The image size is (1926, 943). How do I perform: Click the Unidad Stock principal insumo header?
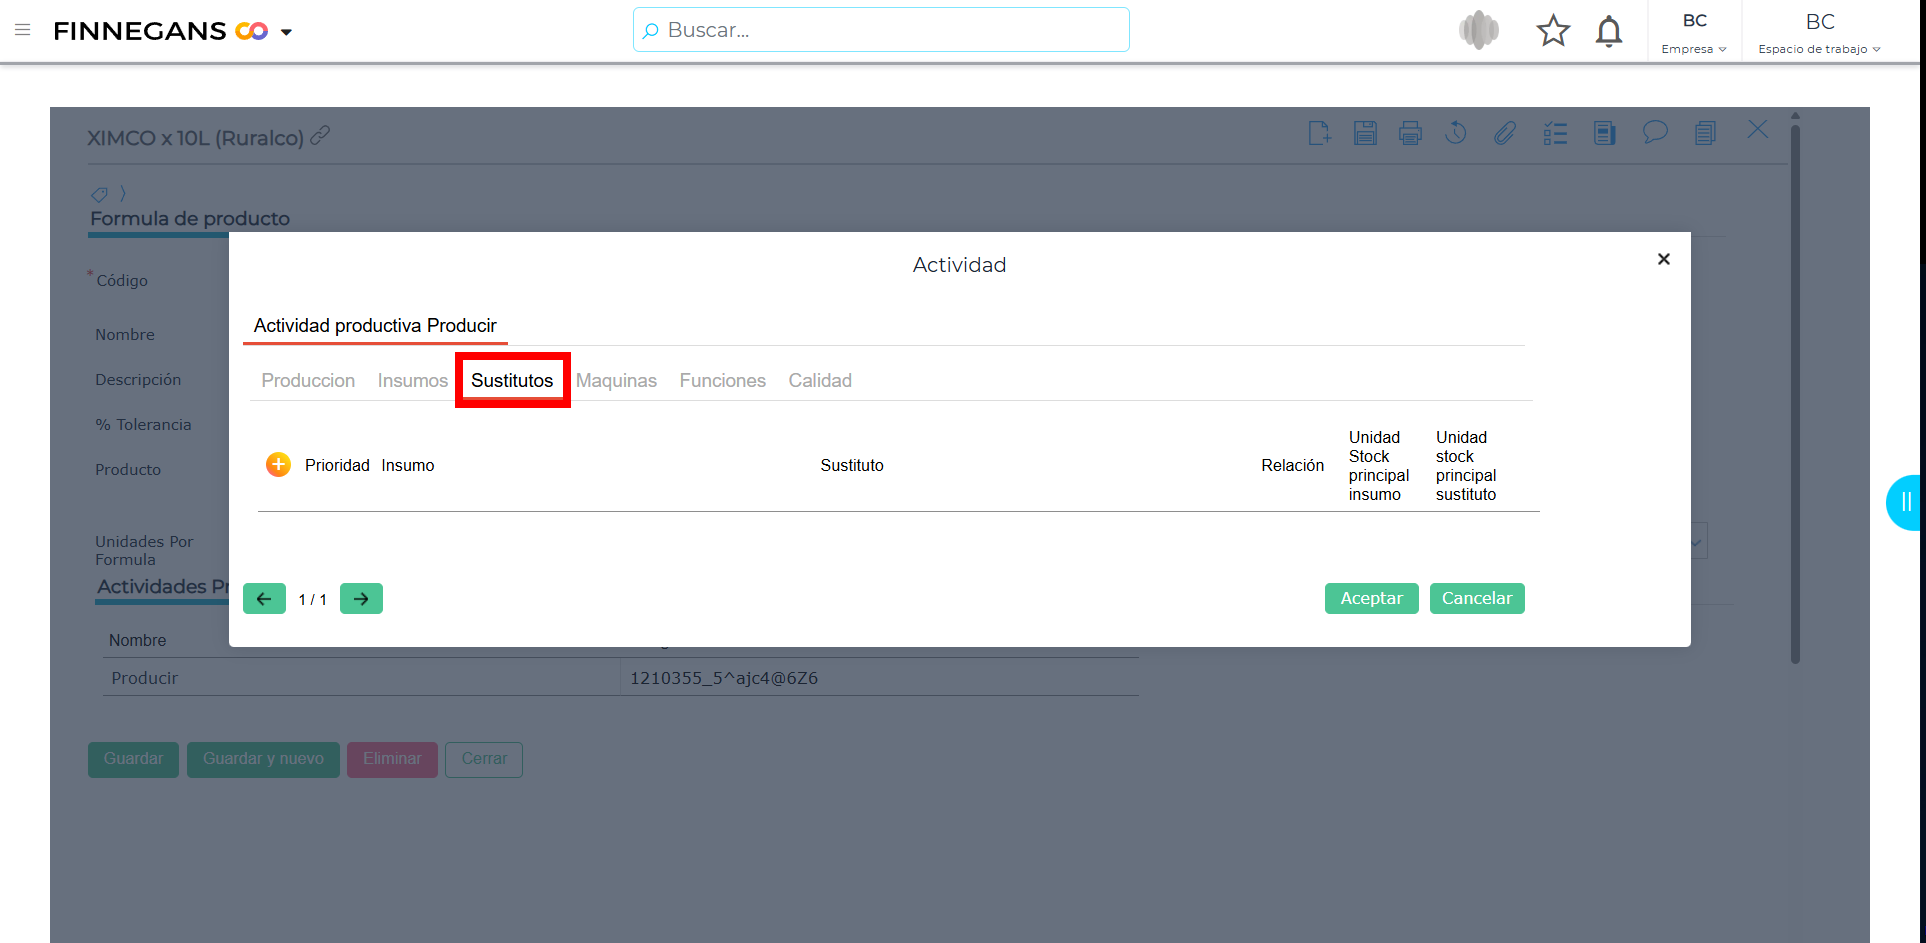pyautogui.click(x=1379, y=466)
